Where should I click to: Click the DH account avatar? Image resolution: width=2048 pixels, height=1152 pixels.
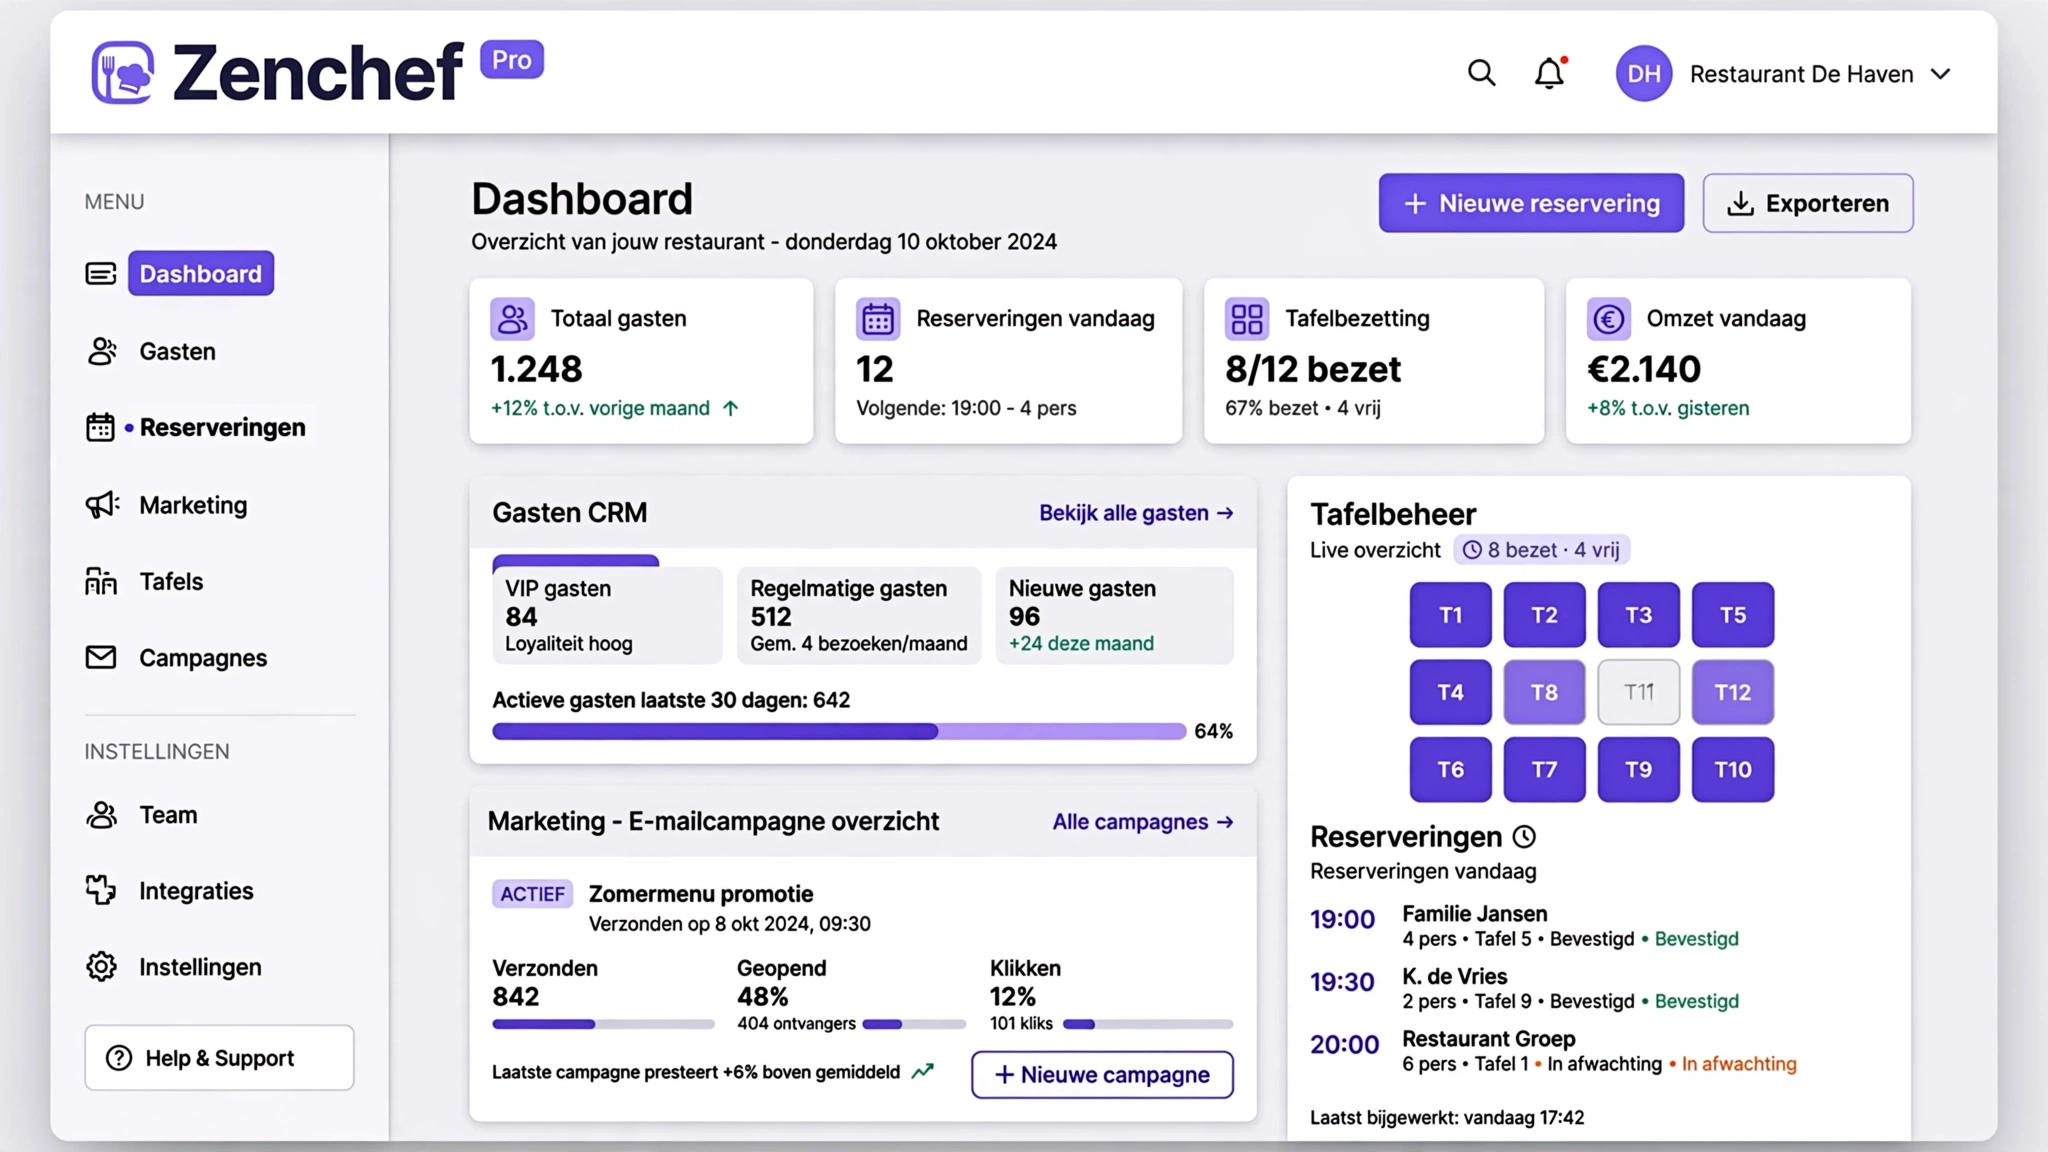tap(1643, 73)
